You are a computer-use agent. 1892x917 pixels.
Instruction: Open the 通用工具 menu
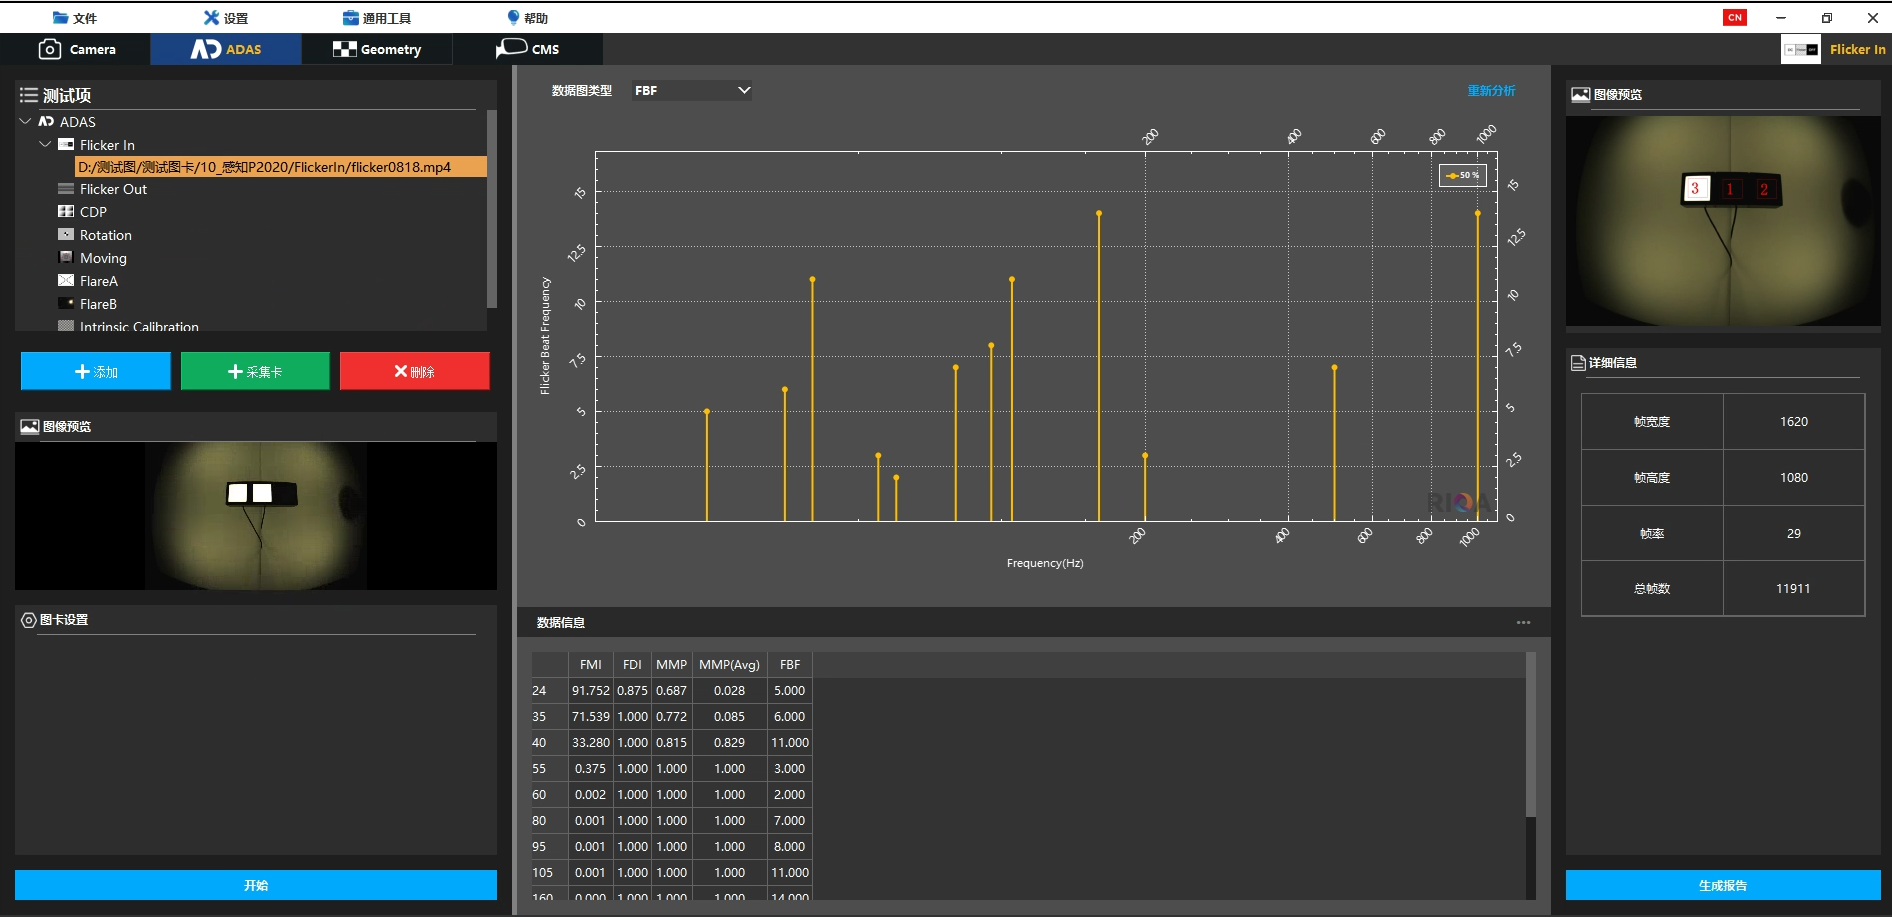pyautogui.click(x=377, y=18)
